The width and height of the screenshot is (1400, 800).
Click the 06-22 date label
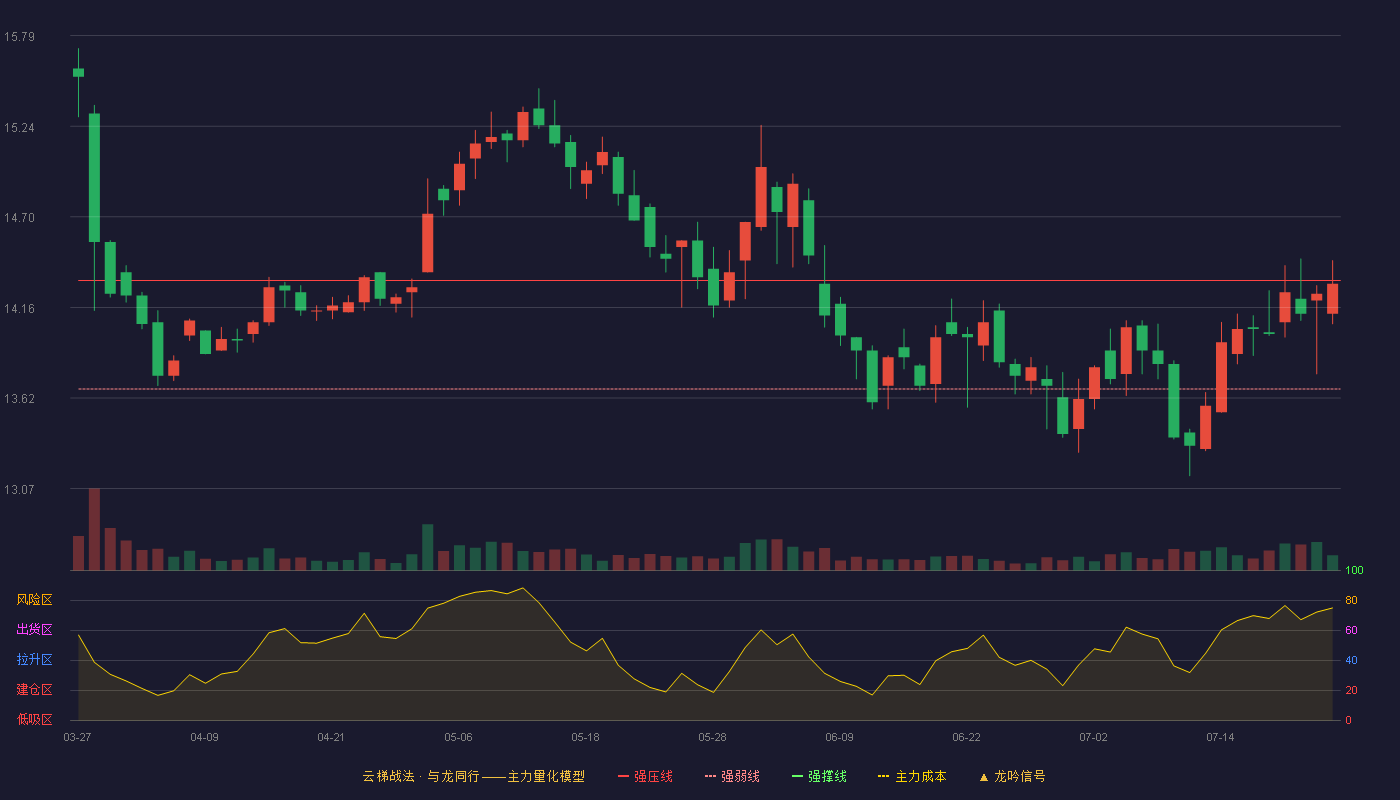coord(966,737)
